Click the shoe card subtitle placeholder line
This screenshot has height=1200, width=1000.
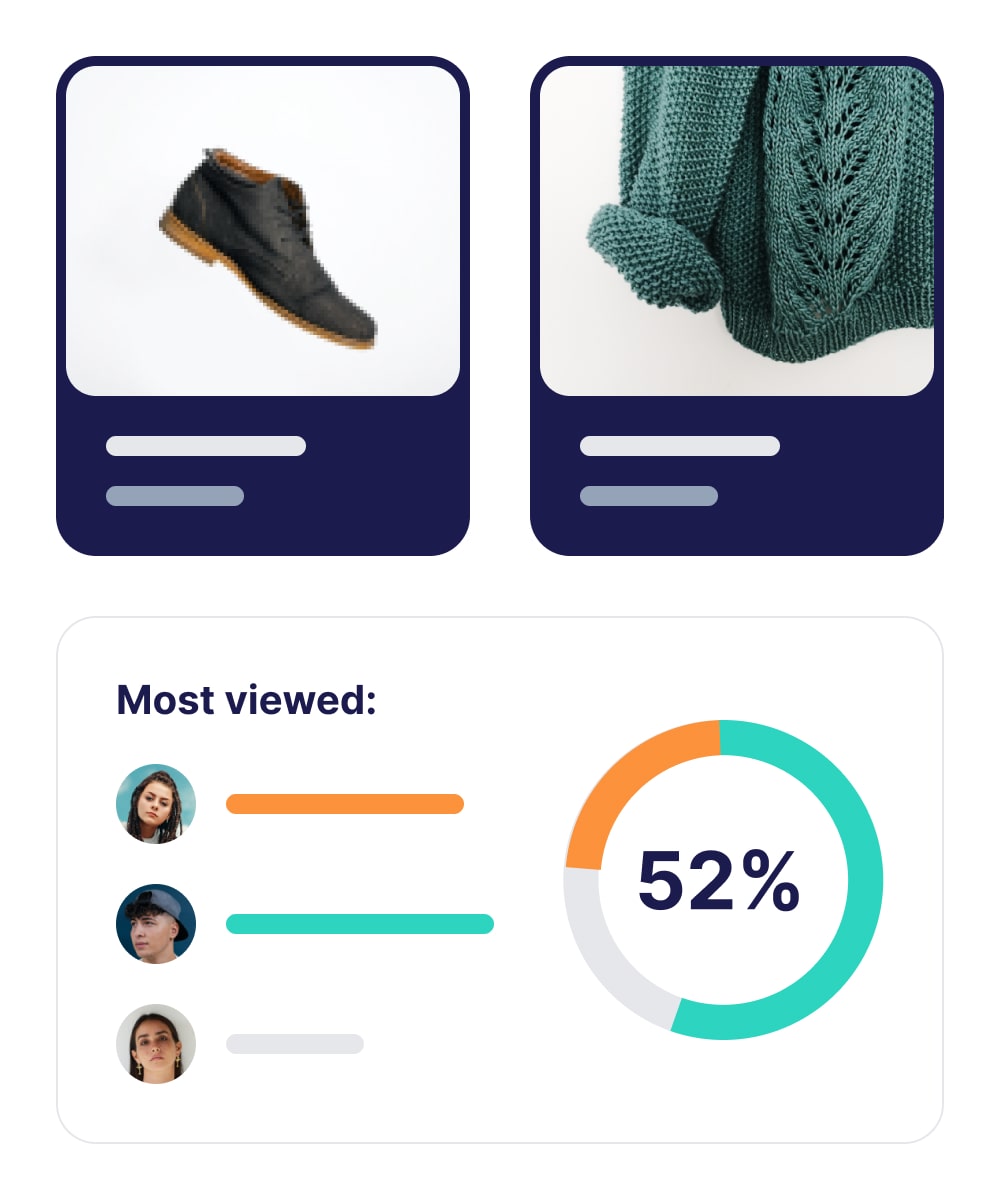[x=175, y=496]
